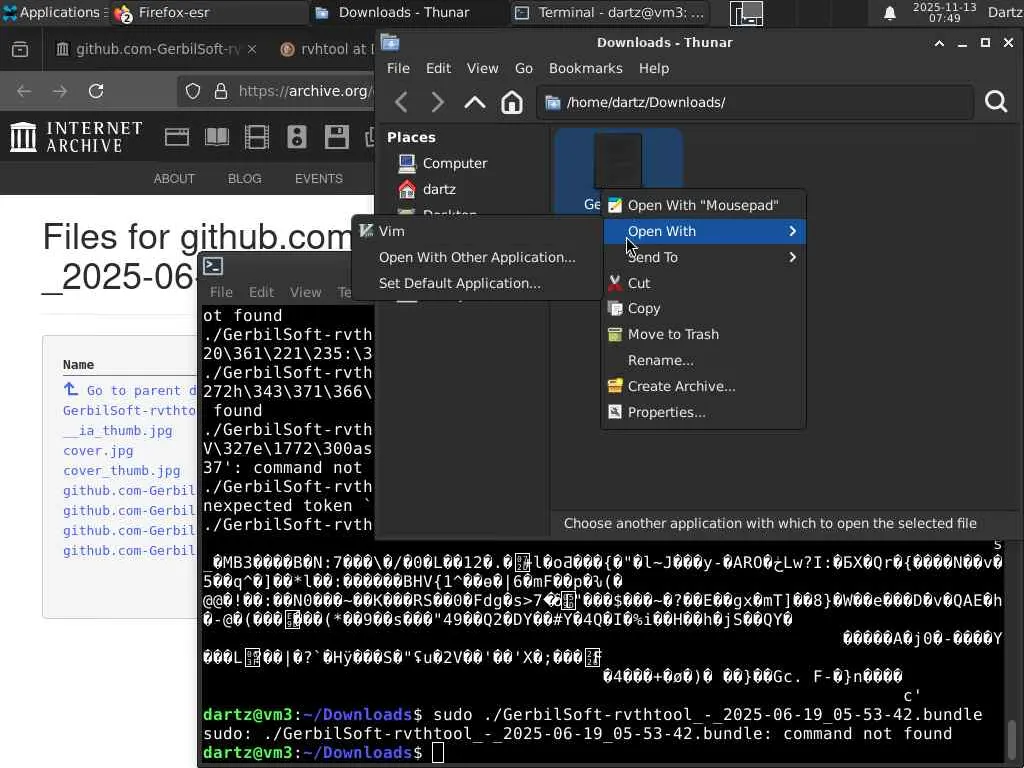
Task: Go to parent folder in Thunar
Action: click(x=475, y=103)
